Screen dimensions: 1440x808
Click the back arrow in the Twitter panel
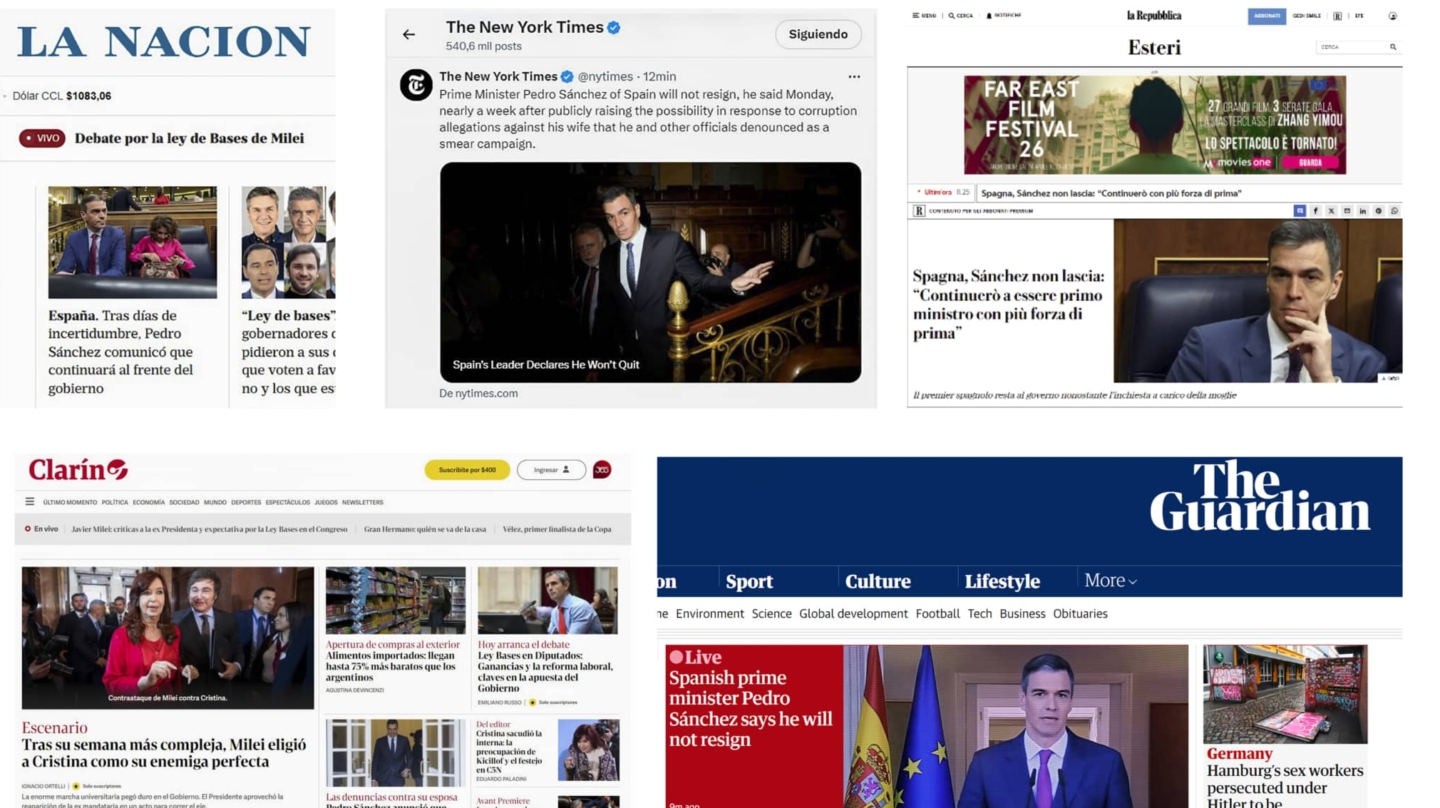[x=409, y=35]
